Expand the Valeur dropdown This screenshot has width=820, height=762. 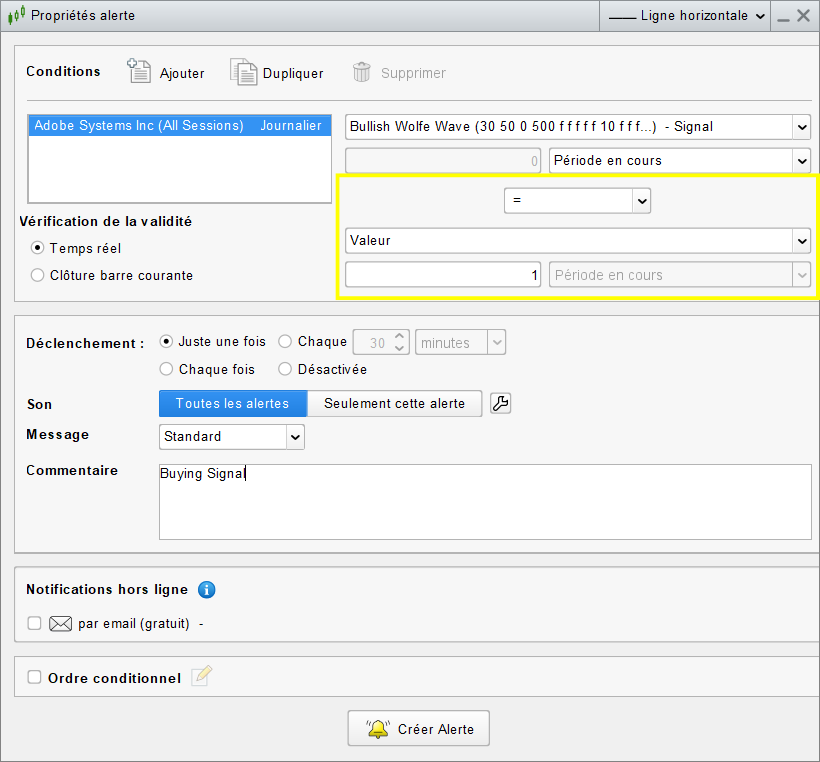point(577,240)
